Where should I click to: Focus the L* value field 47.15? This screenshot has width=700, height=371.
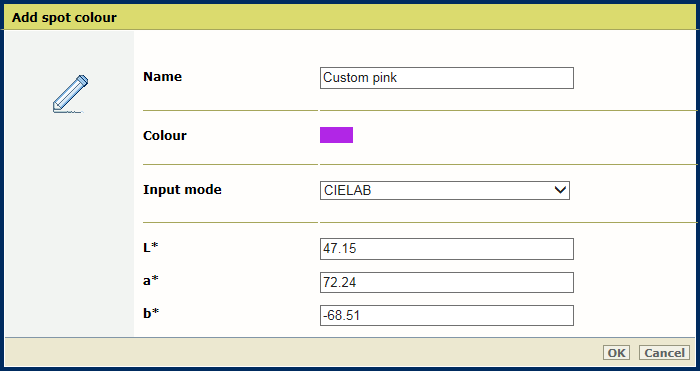coord(446,249)
